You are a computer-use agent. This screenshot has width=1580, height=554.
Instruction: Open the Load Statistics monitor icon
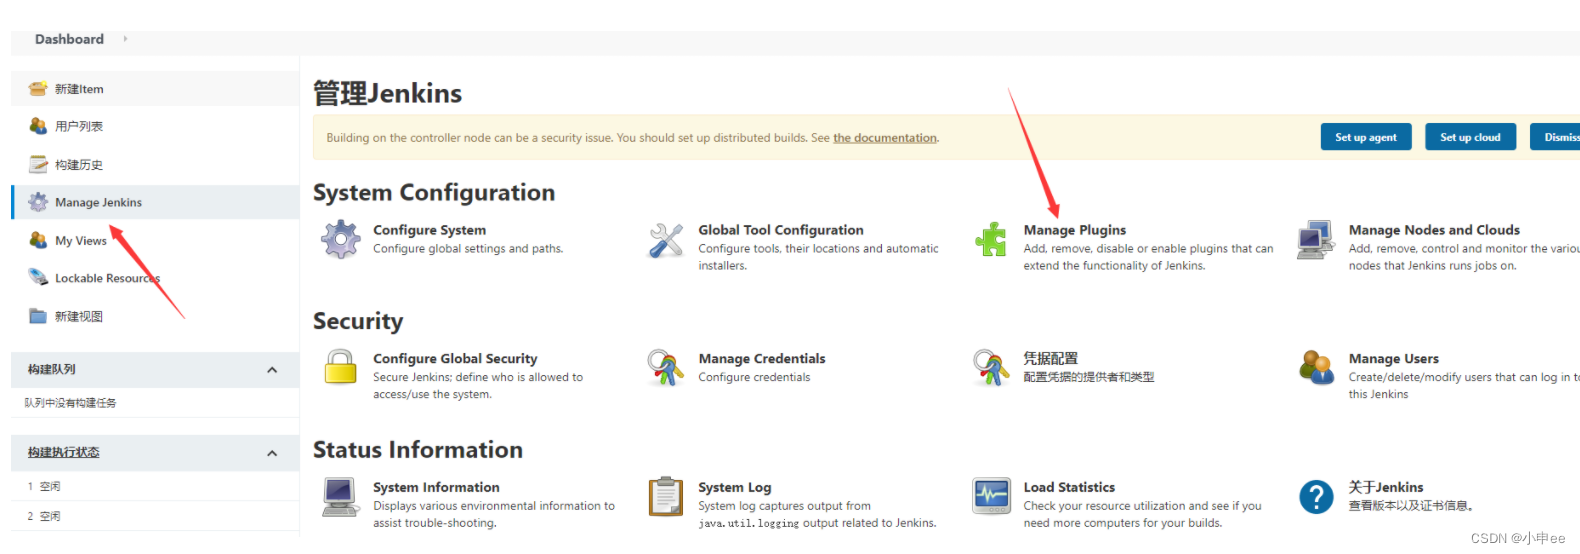click(x=991, y=496)
